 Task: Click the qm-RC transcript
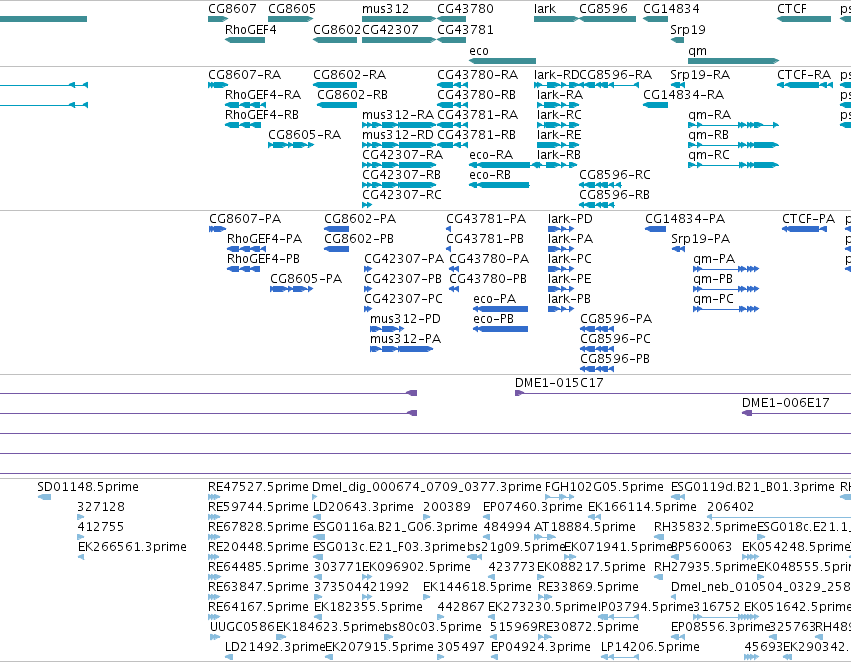coord(733,165)
